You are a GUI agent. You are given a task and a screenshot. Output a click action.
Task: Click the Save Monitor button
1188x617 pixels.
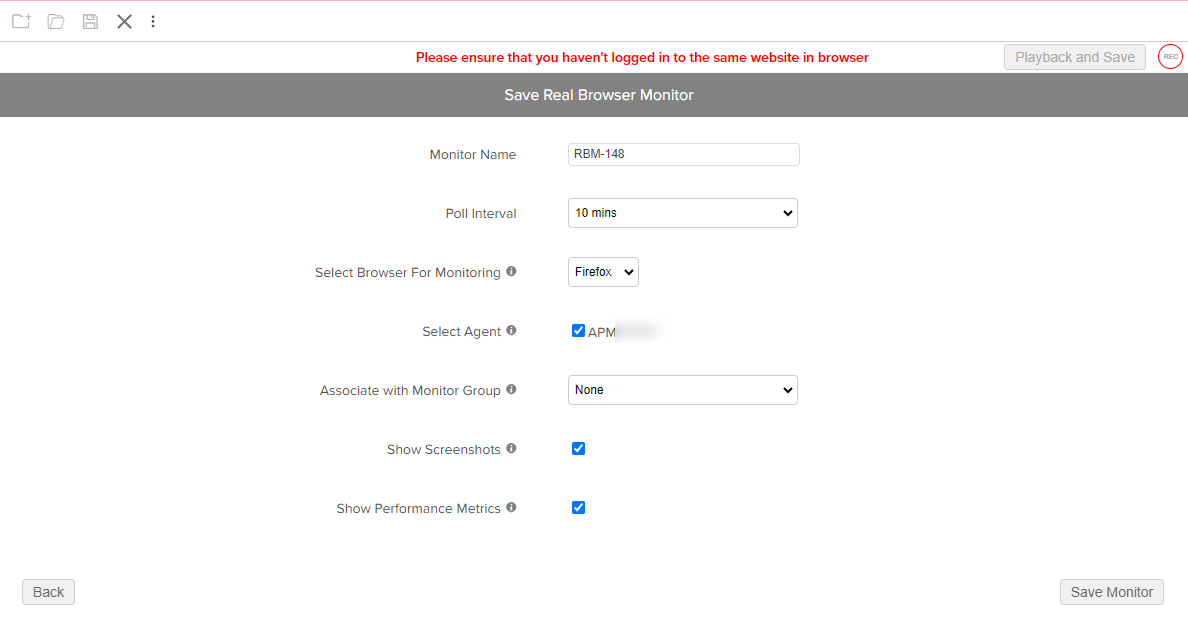click(x=1111, y=592)
